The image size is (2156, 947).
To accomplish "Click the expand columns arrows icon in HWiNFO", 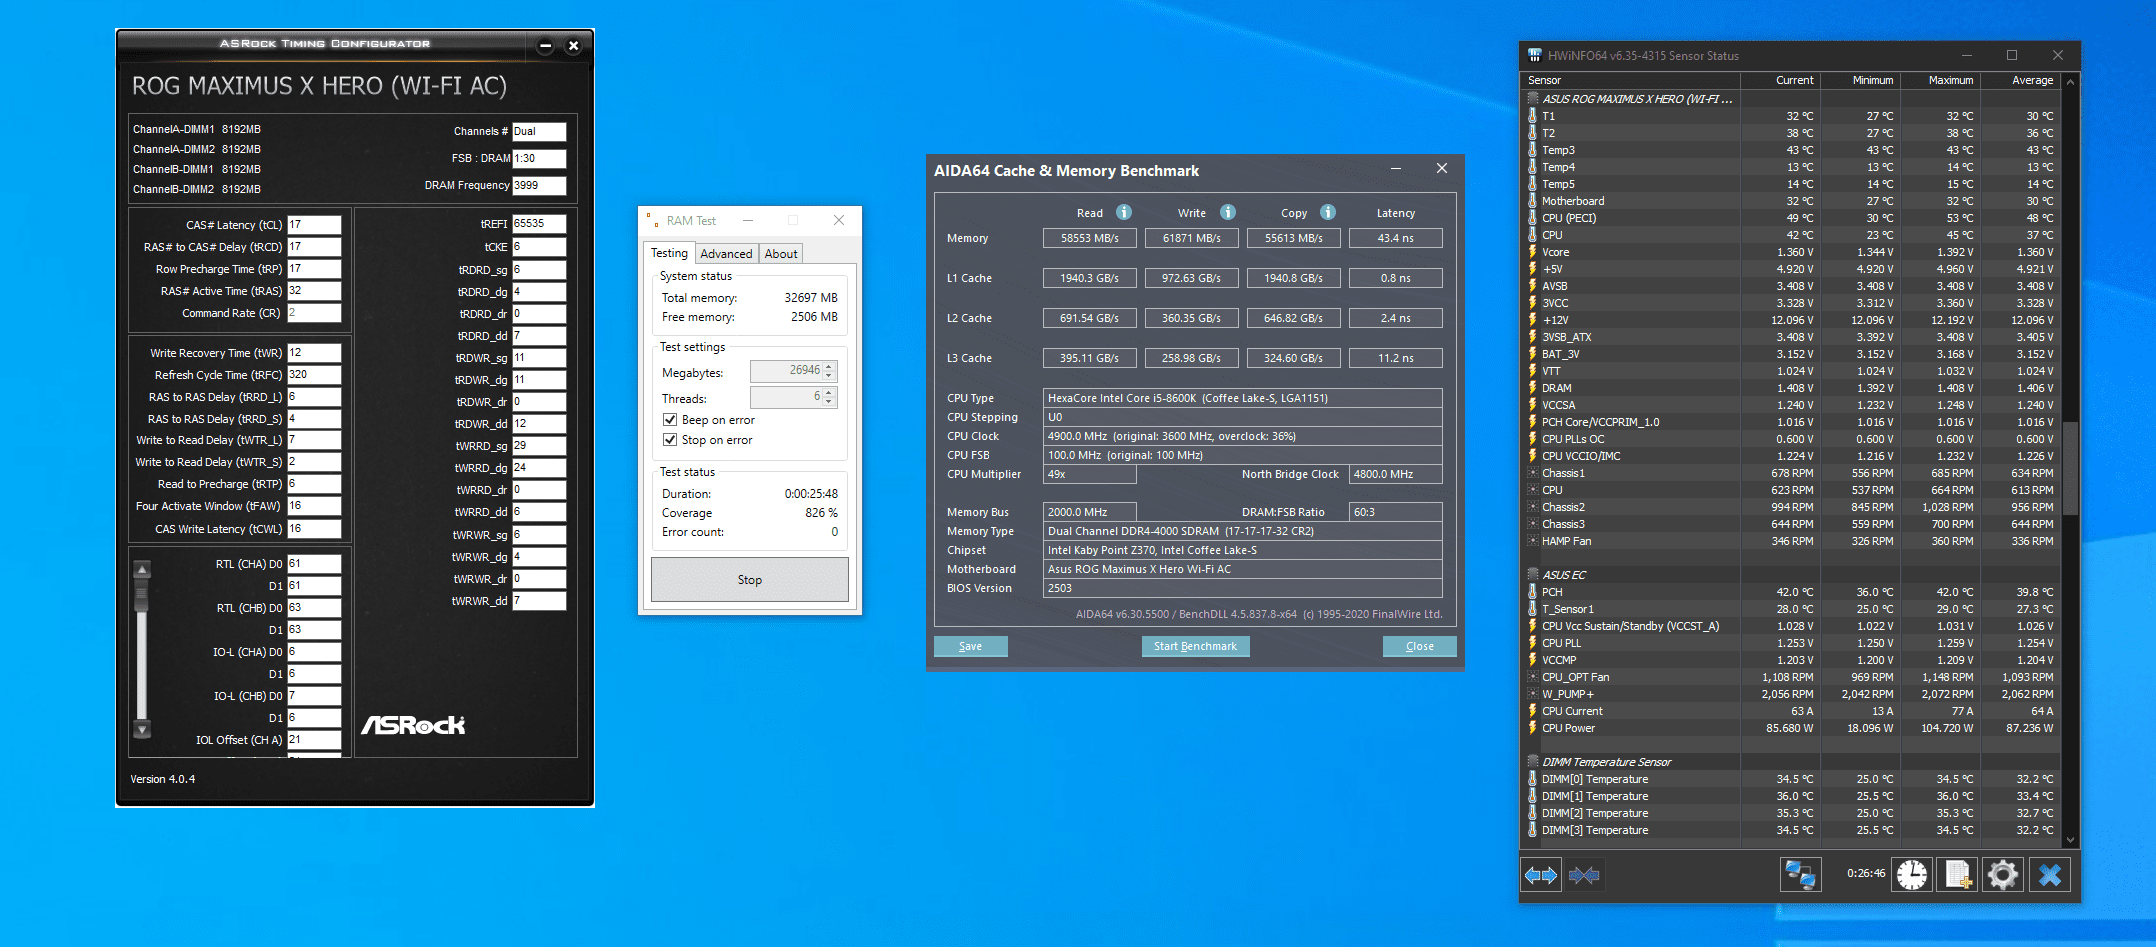I will (1540, 876).
